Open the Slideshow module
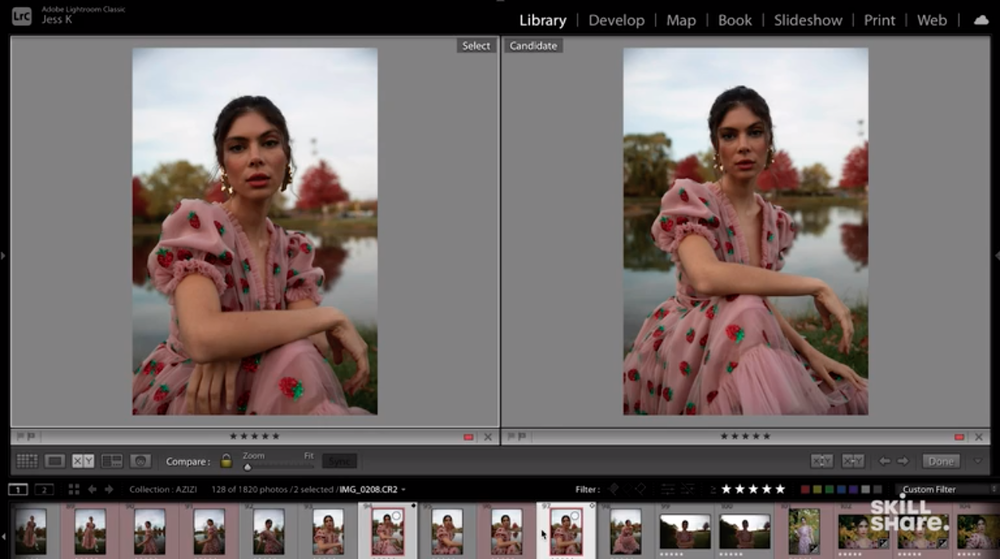Image resolution: width=1000 pixels, height=559 pixels. pos(808,20)
